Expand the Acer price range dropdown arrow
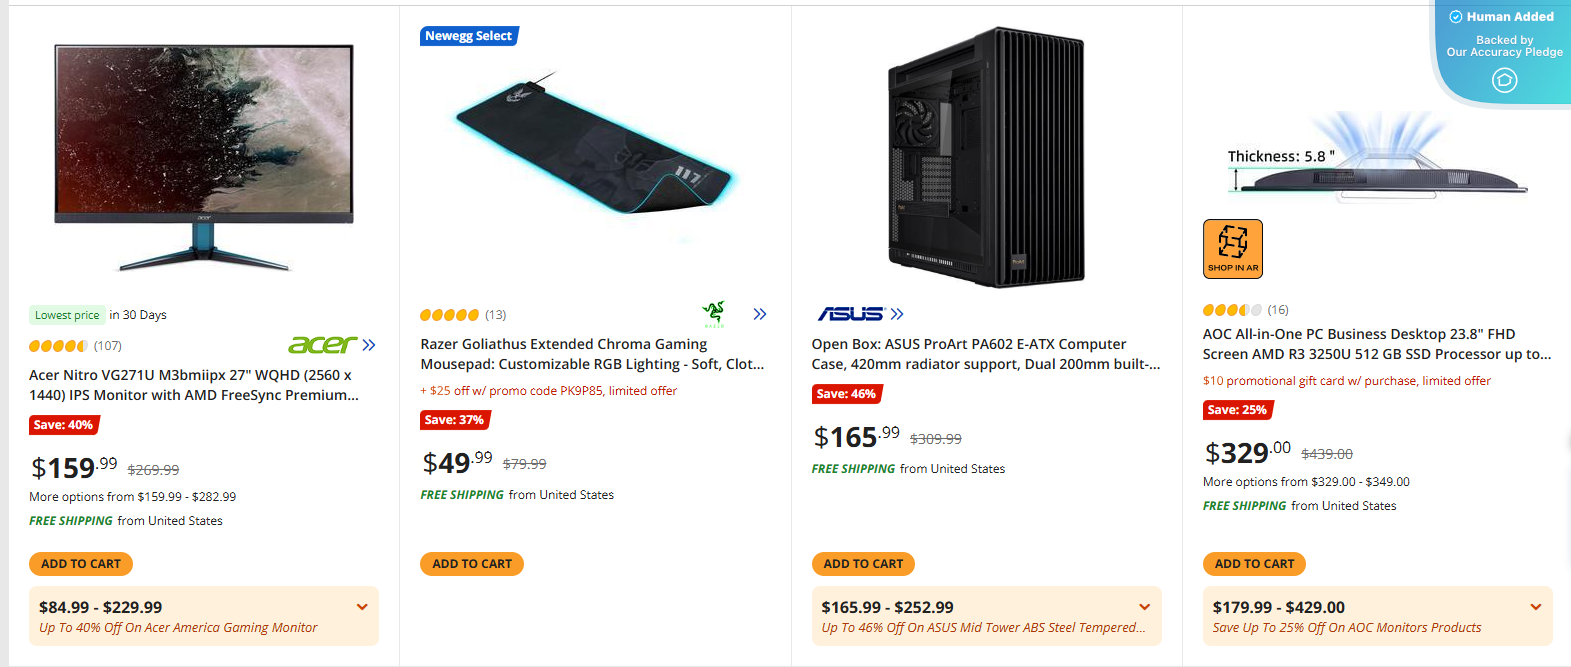Viewport: 1571px width, 667px height. [362, 605]
